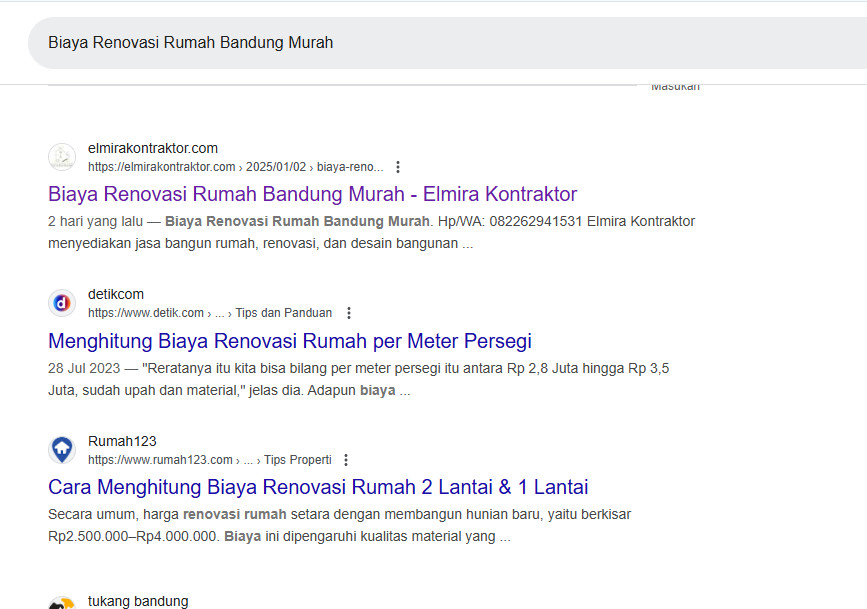
Task: Click the rumah123.com Tips Properti breadcrumb
Action: coord(210,460)
